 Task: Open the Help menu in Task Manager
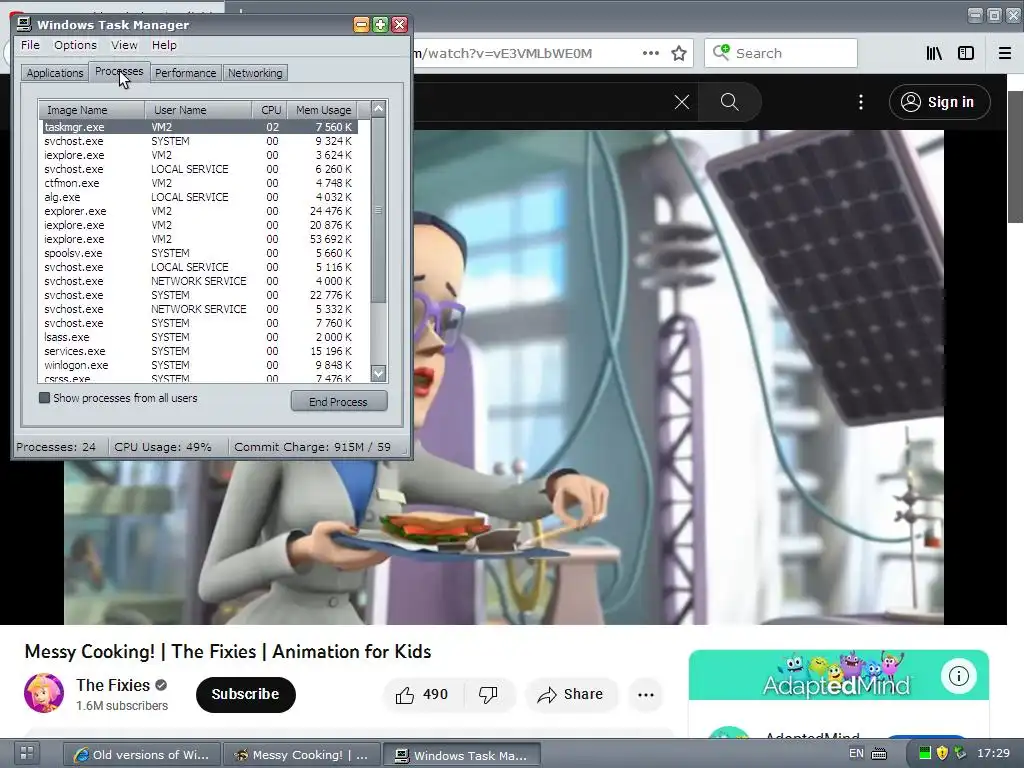coord(164,45)
